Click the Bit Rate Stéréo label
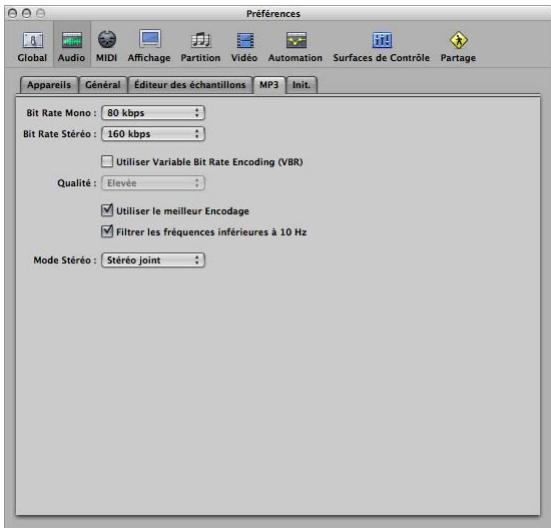This screenshot has width=551, height=528. coord(59,134)
